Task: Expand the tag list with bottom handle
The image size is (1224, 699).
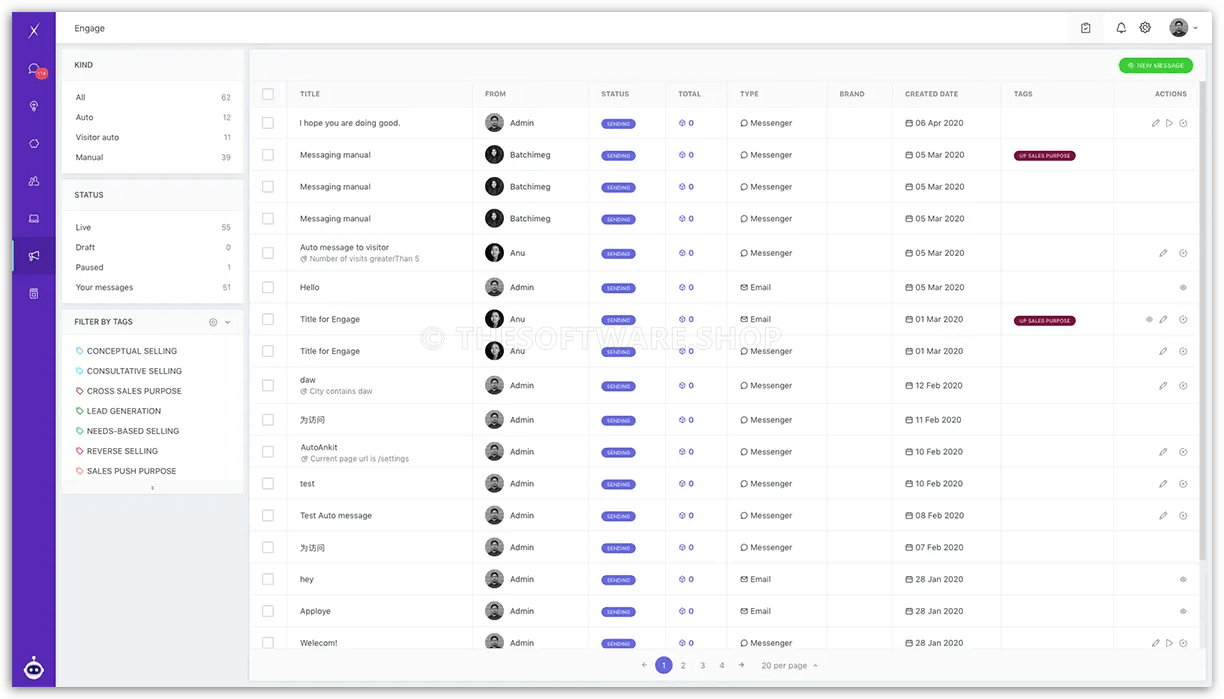Action: point(152,488)
